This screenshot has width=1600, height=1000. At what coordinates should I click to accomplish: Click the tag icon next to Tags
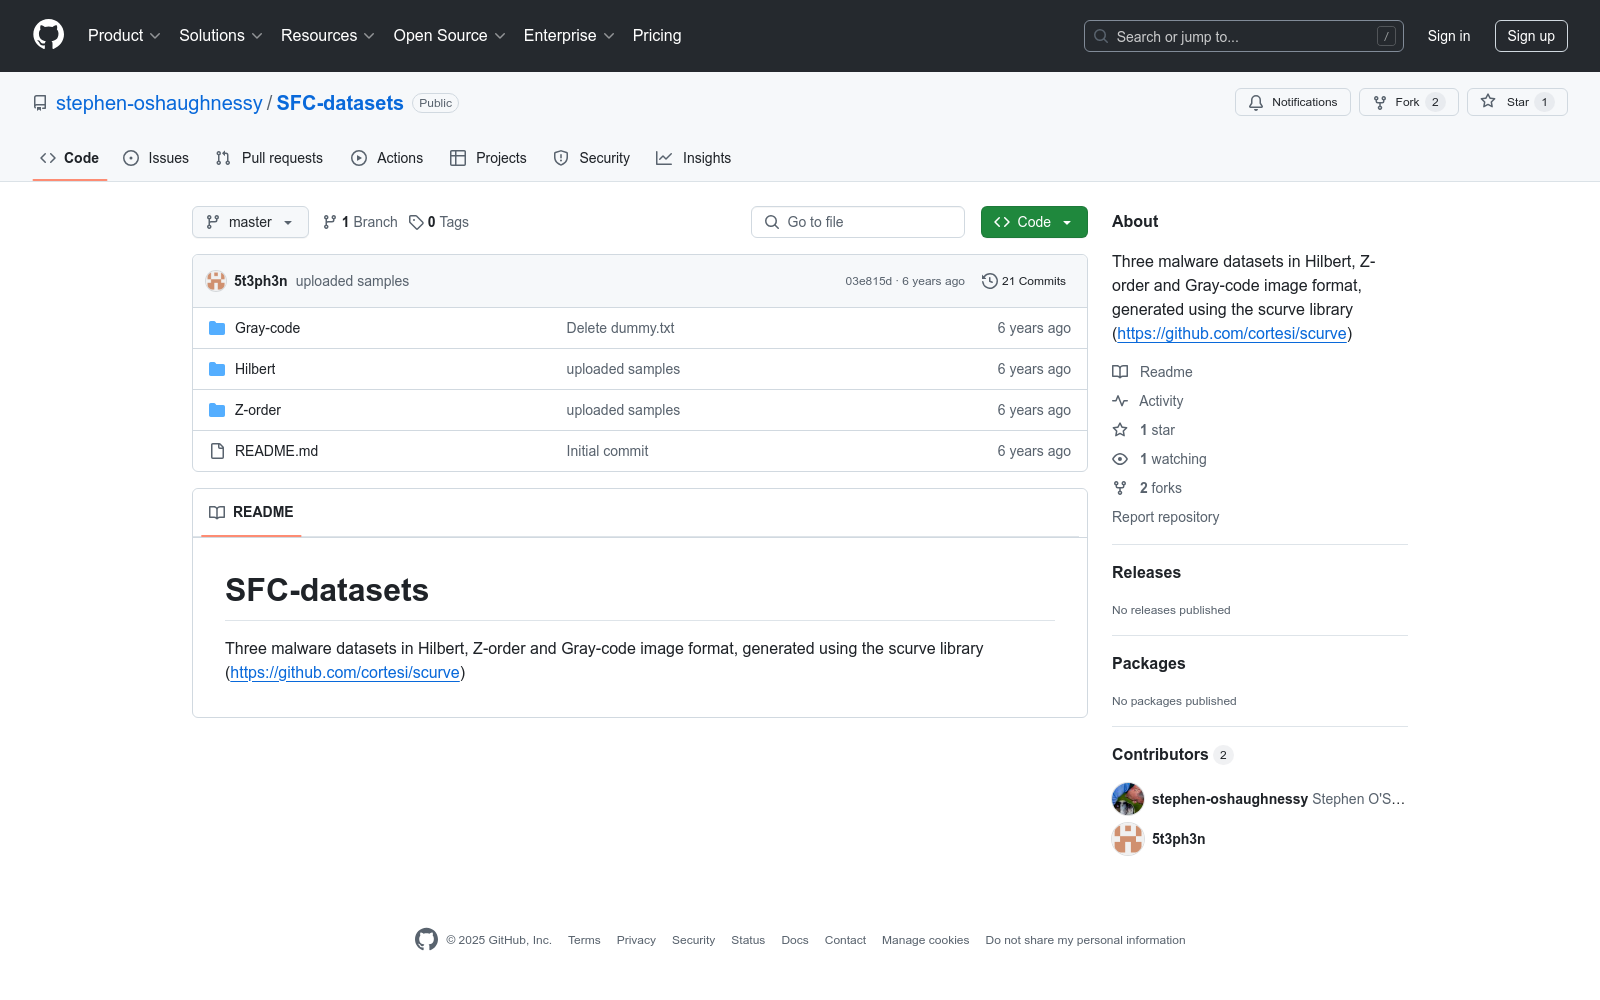[x=416, y=222]
